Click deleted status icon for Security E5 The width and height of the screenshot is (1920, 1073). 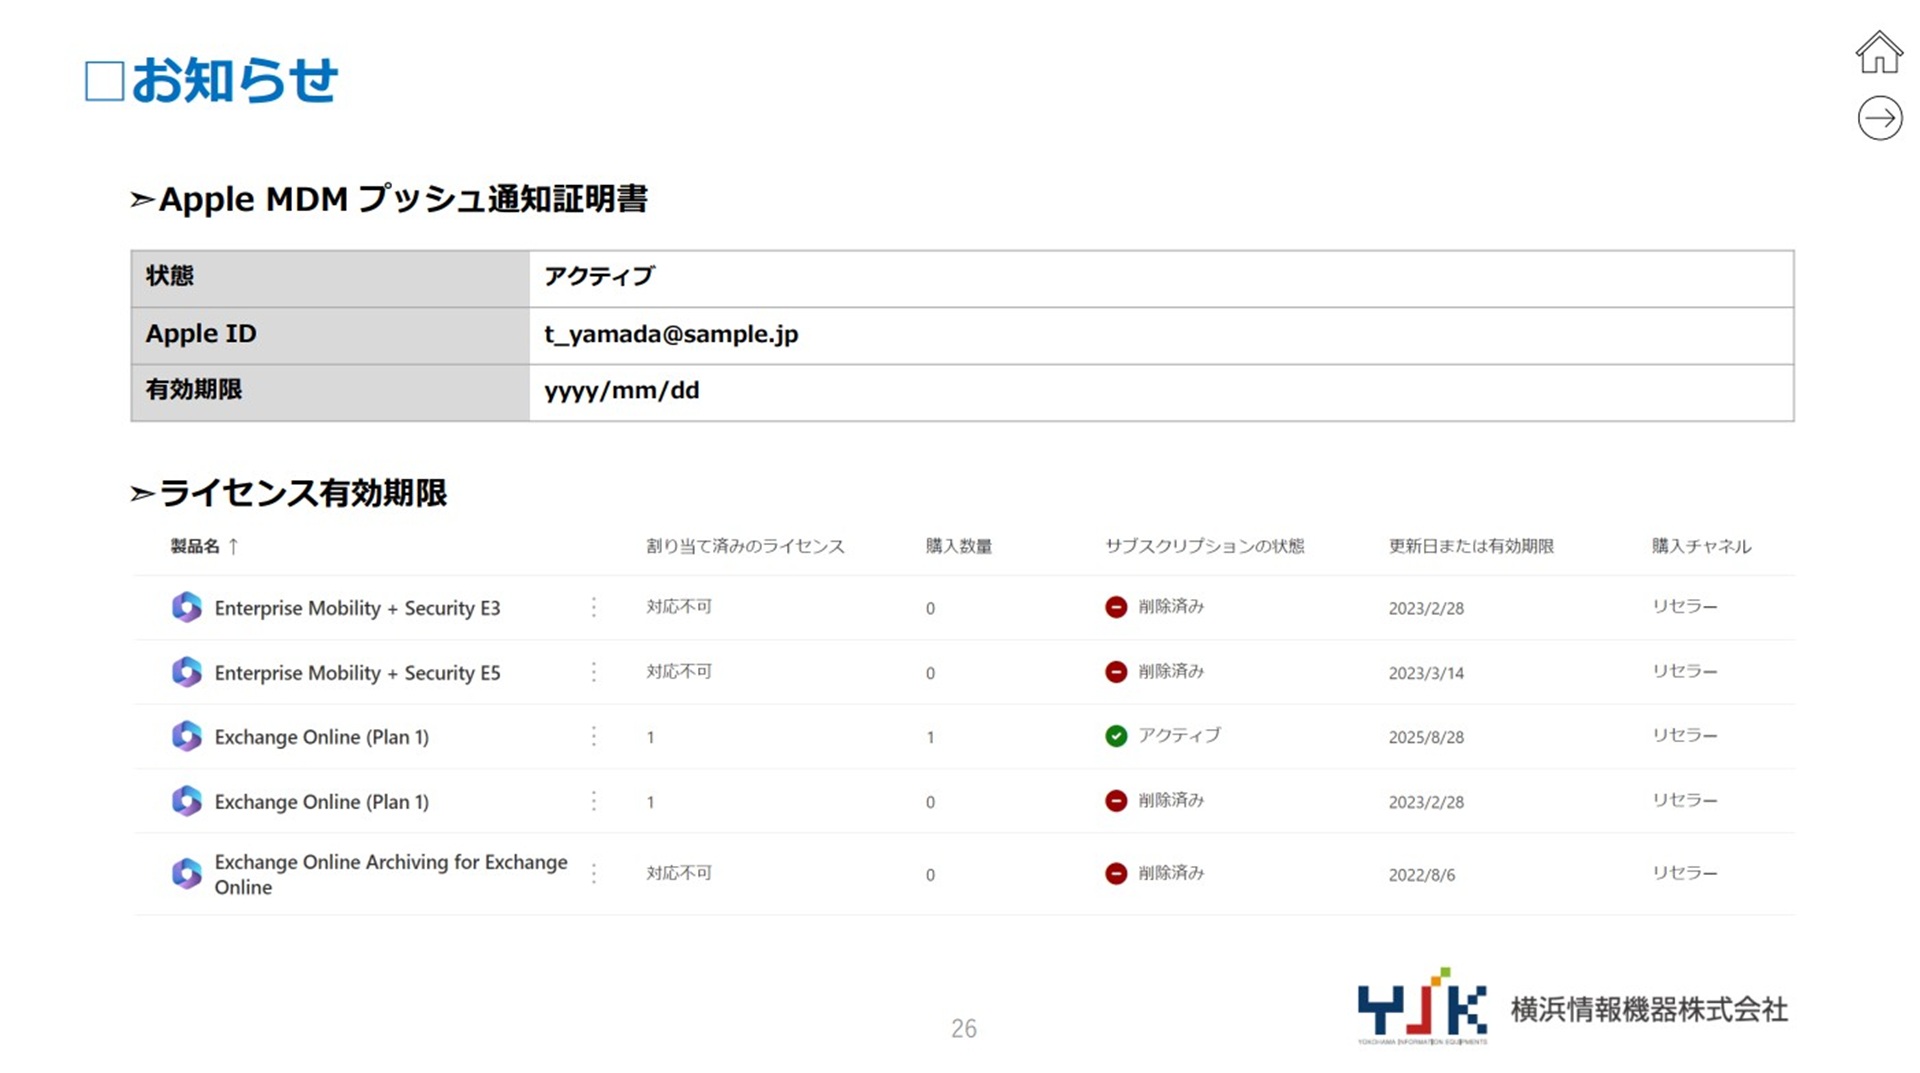[1116, 672]
